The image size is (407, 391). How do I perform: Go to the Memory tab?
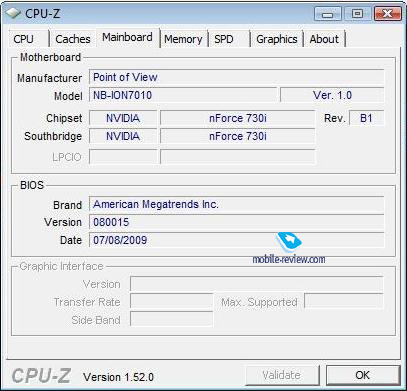[183, 39]
